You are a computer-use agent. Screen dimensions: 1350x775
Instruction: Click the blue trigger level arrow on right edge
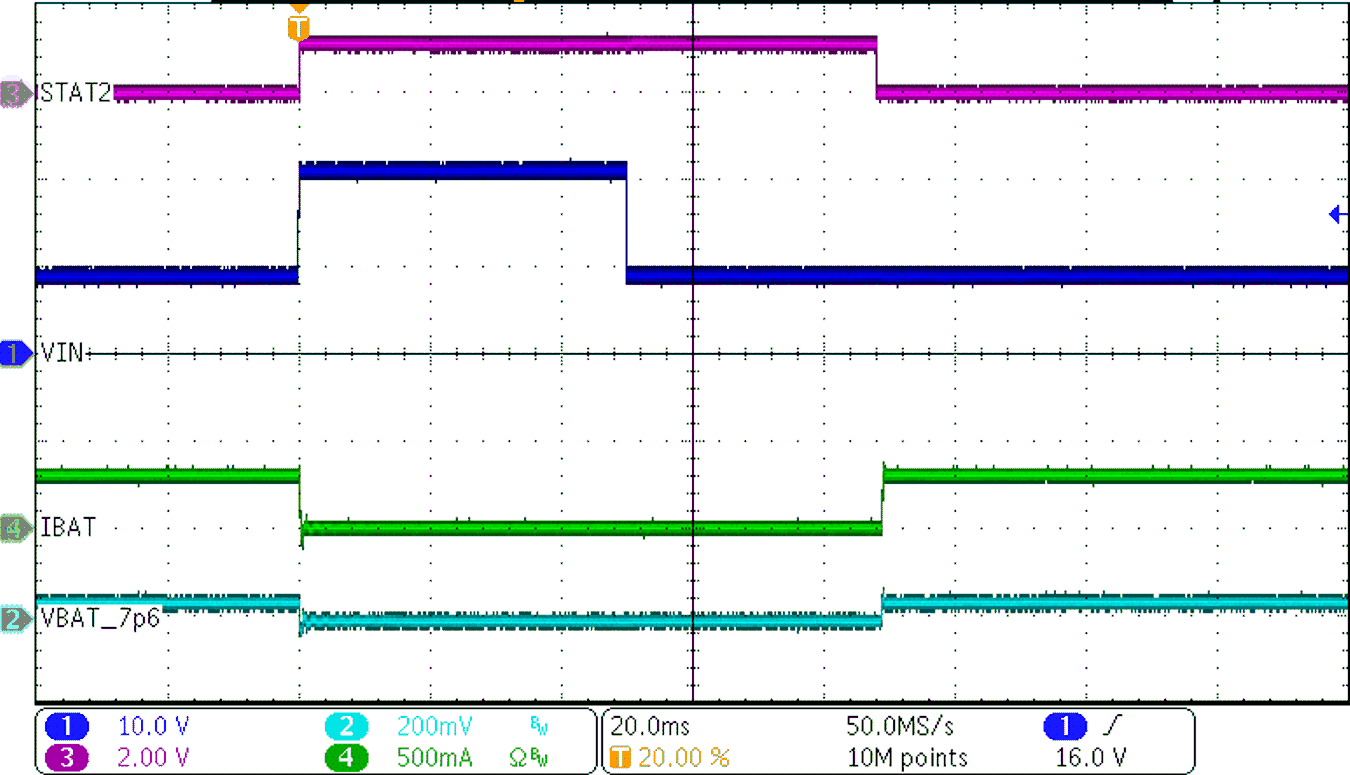point(1337,213)
